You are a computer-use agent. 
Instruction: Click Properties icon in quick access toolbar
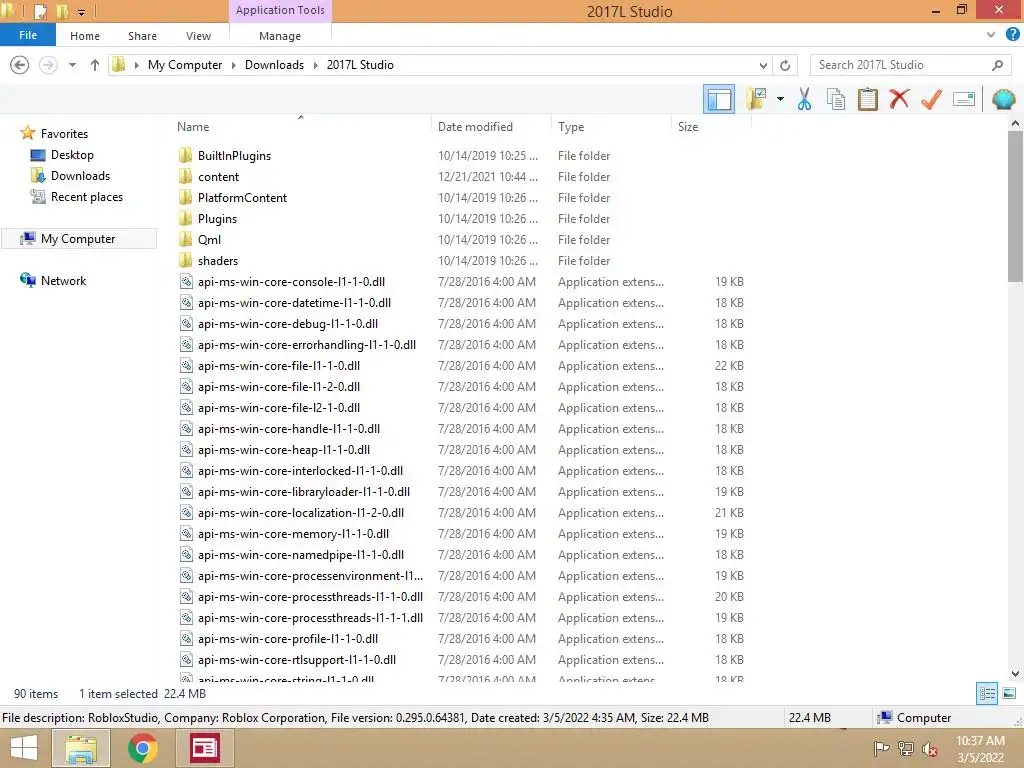(x=40, y=11)
